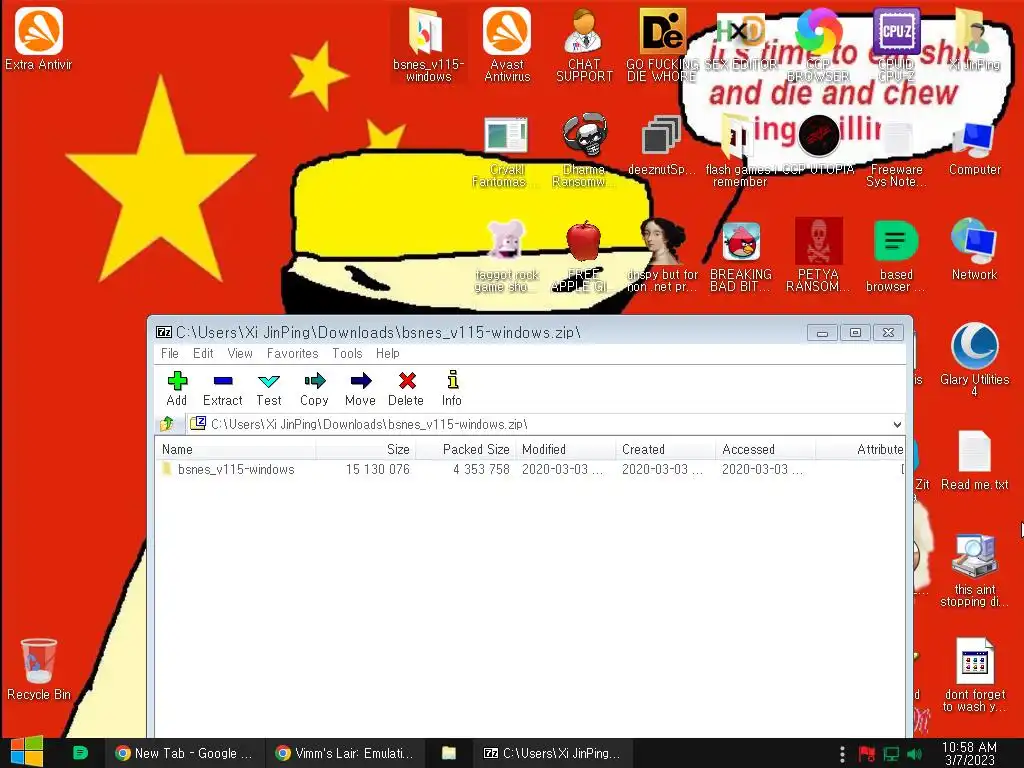Select dont forget to wash y file
The width and height of the screenshot is (1024, 768).
(x=974, y=675)
